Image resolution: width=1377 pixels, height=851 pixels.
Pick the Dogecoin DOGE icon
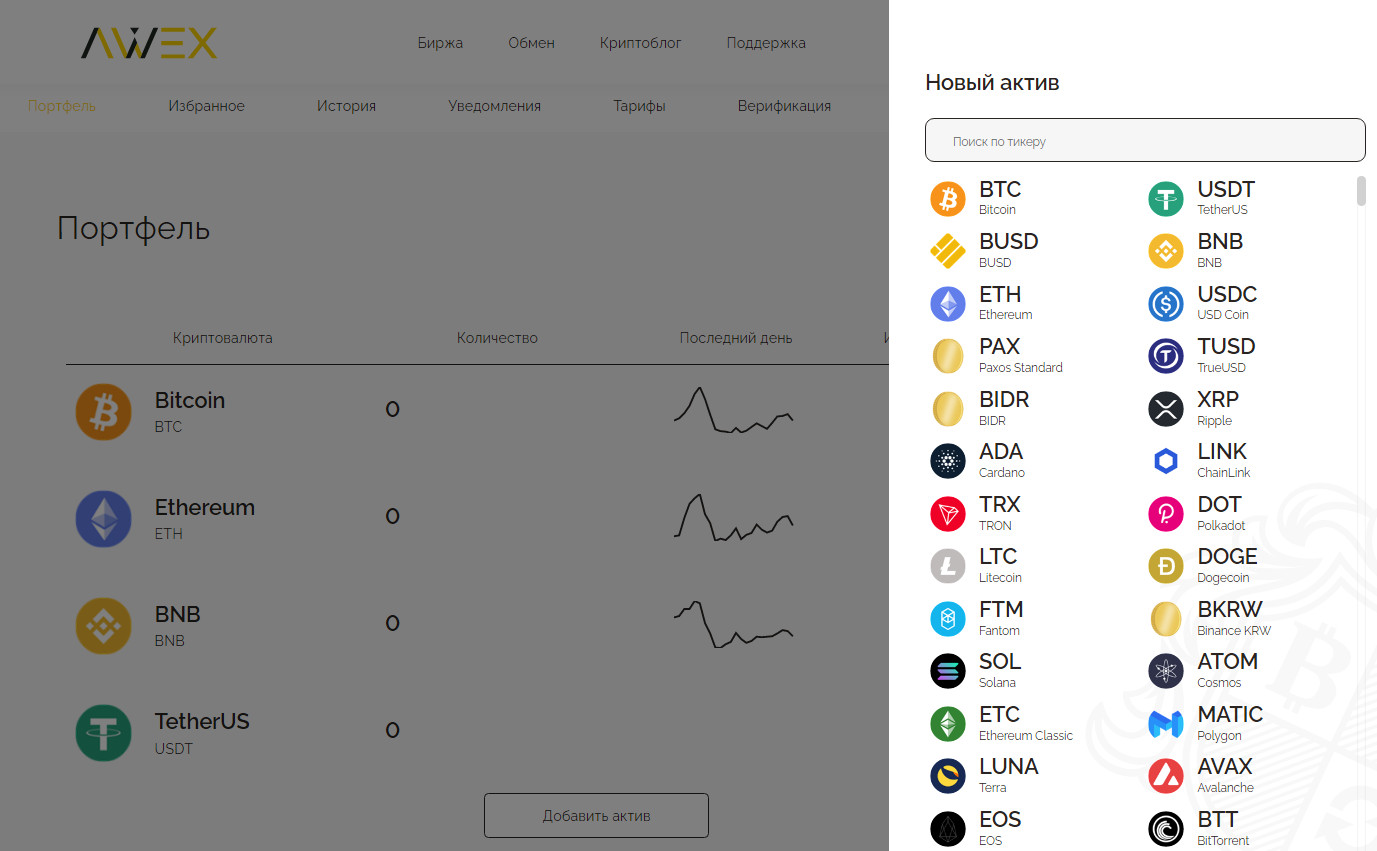(1166, 566)
